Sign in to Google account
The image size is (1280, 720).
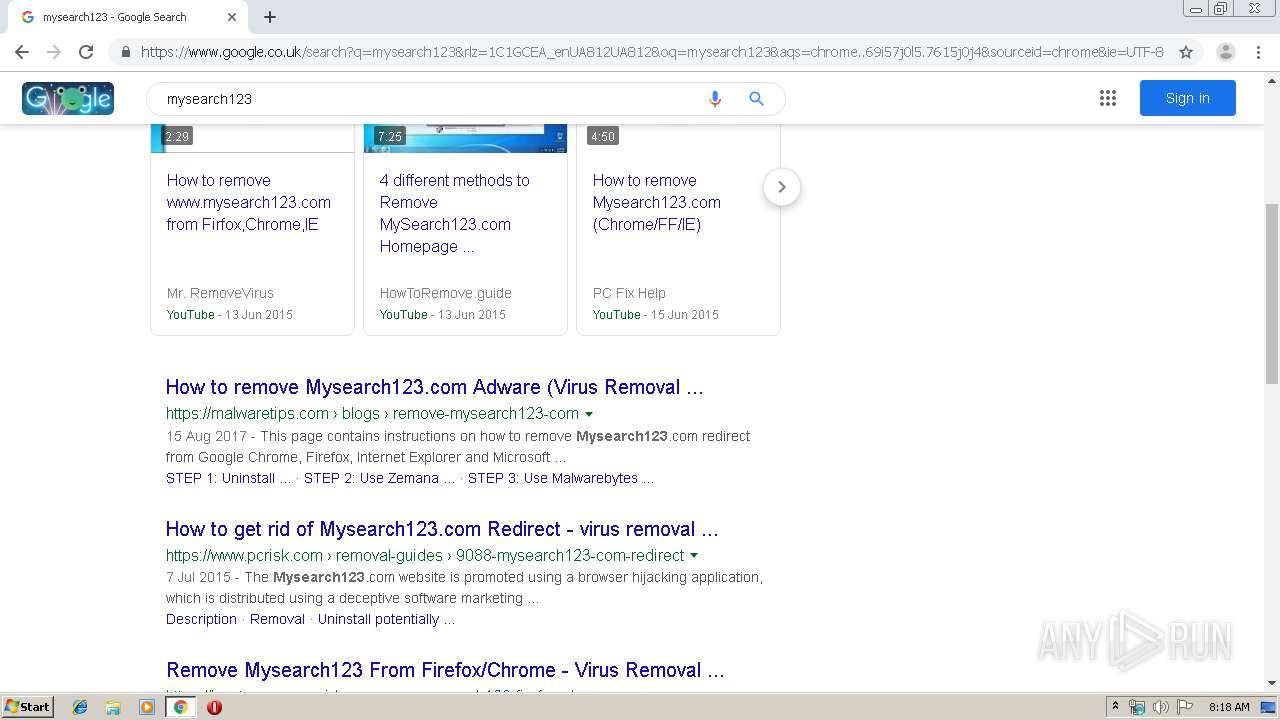tap(1187, 98)
